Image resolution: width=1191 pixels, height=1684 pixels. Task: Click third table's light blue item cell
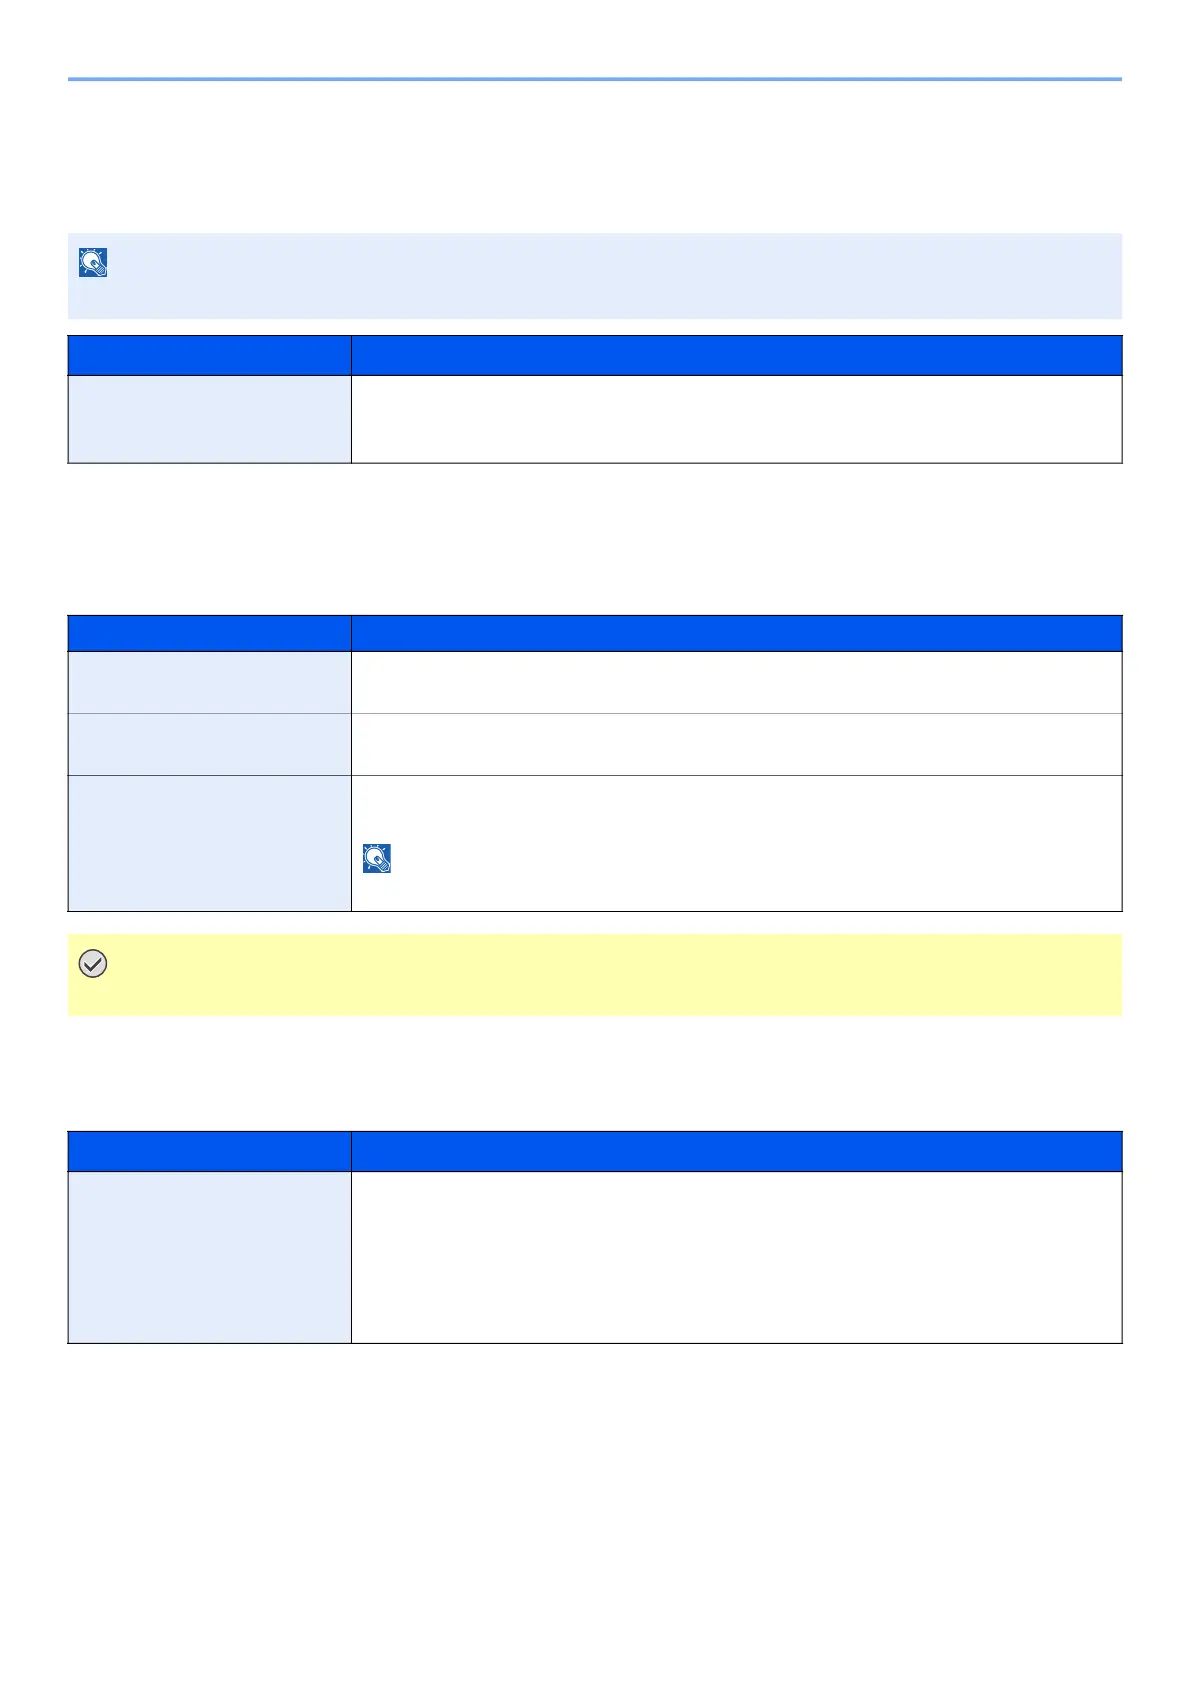coord(209,1257)
